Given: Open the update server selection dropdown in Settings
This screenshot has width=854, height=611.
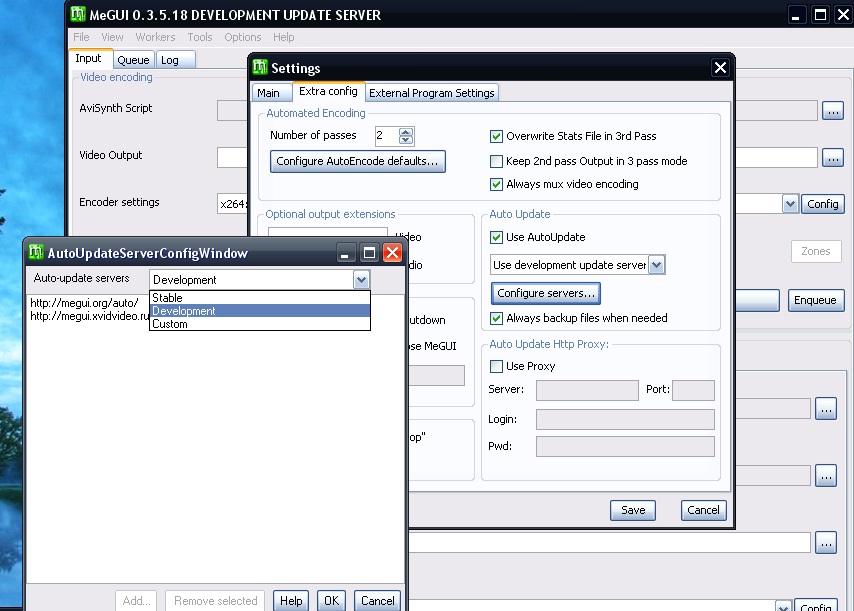Looking at the screenshot, I should [x=656, y=265].
